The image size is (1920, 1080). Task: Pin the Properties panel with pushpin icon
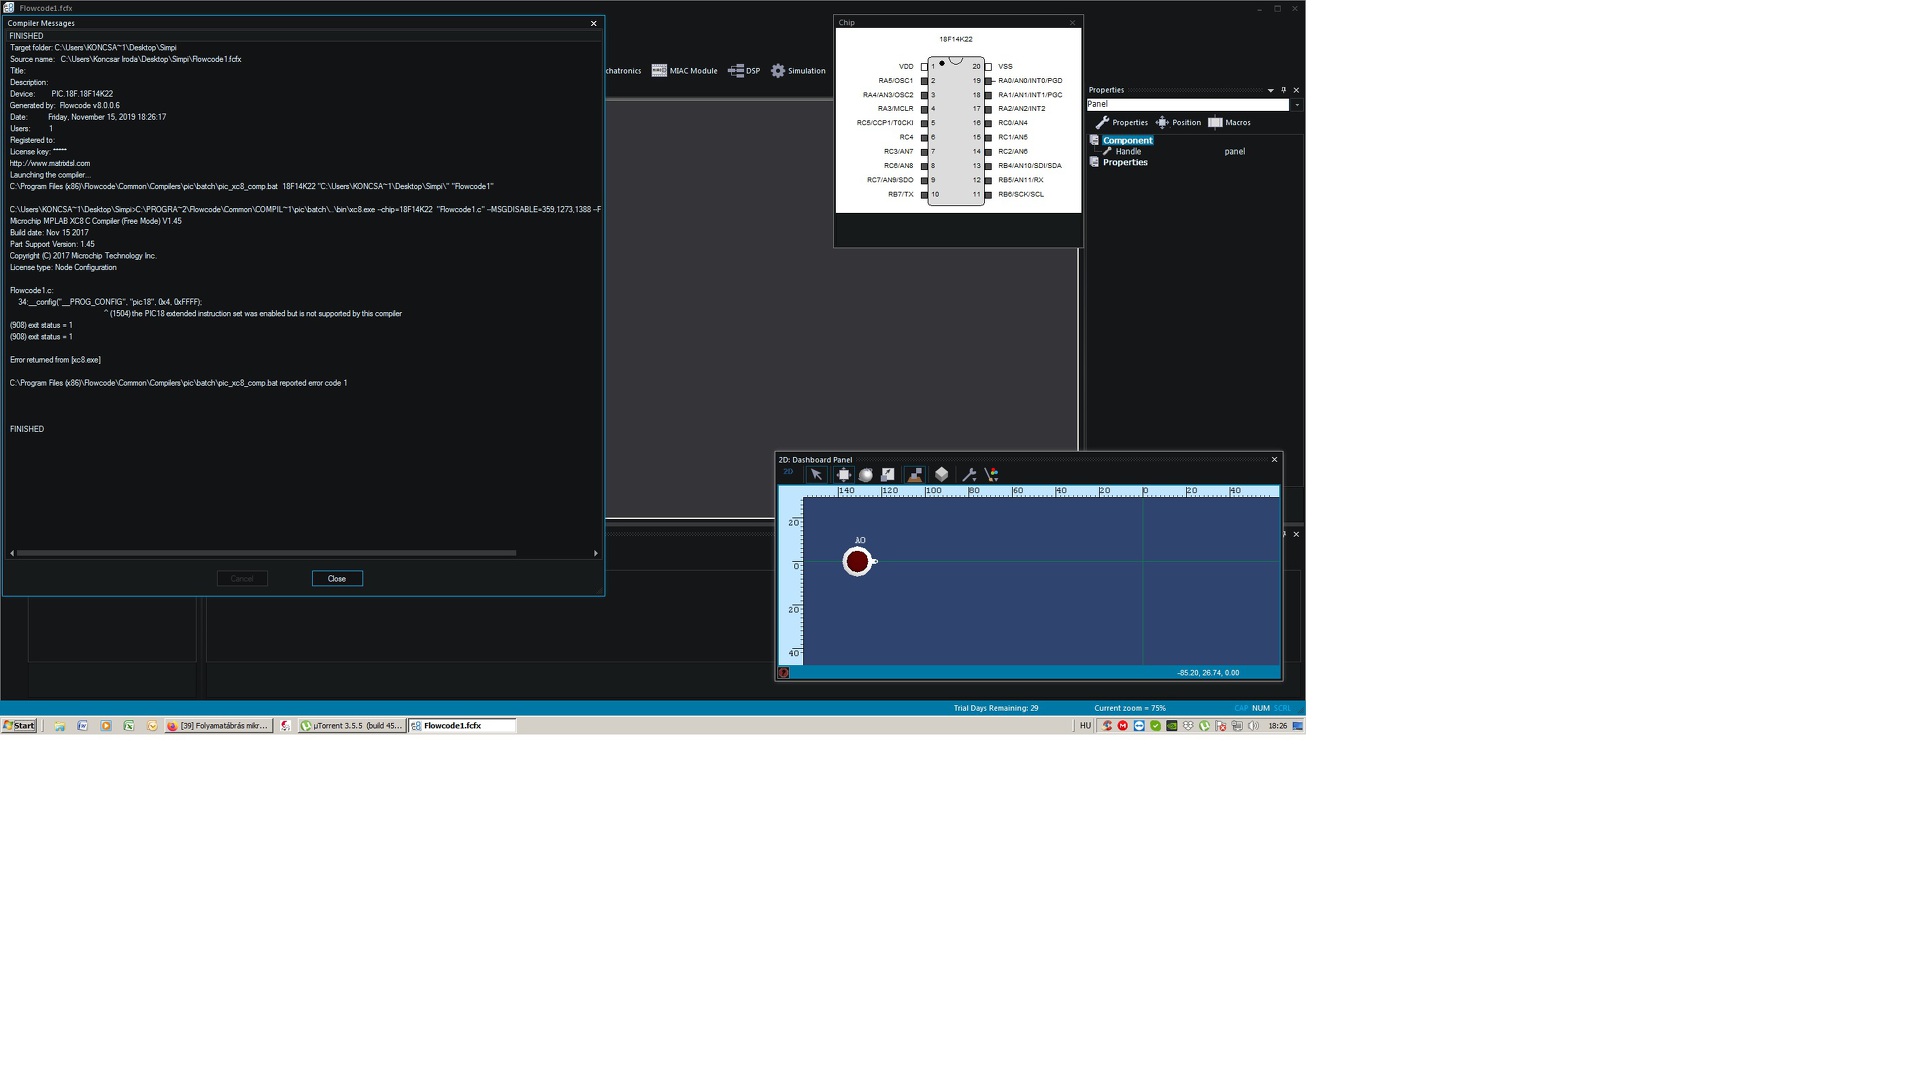click(1284, 90)
